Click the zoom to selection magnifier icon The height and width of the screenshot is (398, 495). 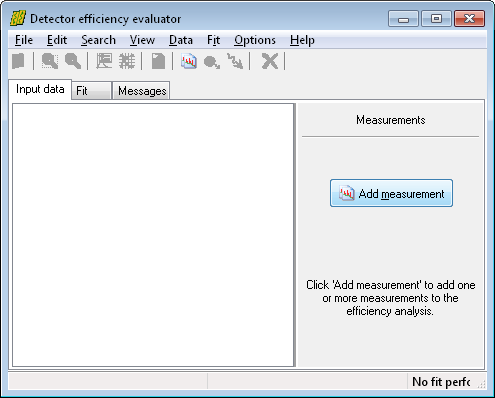(50, 61)
